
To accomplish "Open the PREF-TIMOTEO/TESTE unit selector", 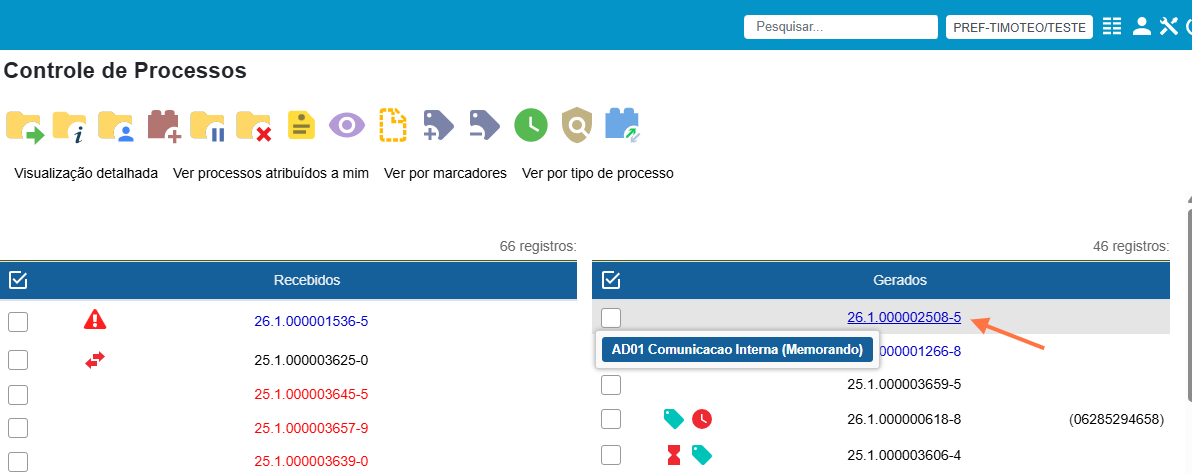I will click(1019, 27).
